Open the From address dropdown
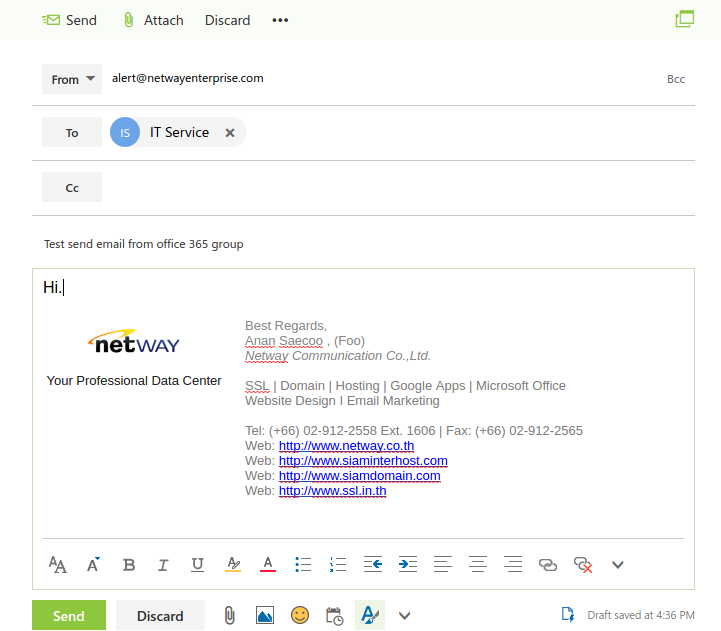Image resolution: width=721 pixels, height=631 pixels. coord(72,79)
